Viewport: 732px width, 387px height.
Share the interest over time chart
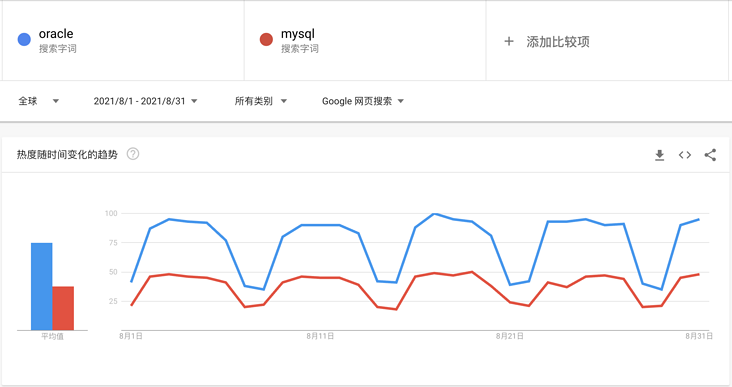710,155
